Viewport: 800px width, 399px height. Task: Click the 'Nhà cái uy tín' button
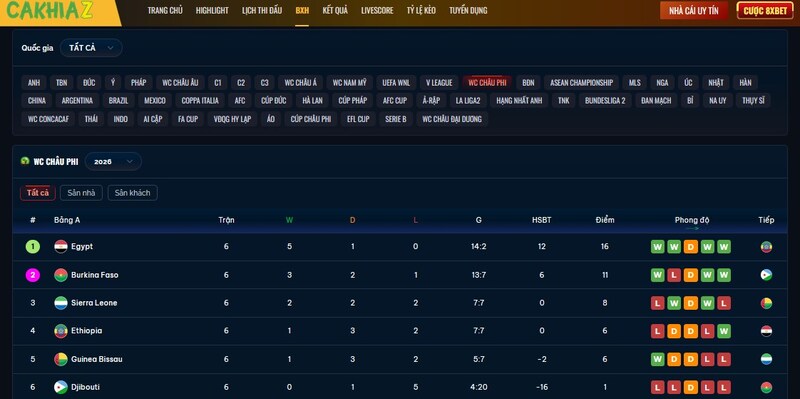click(694, 11)
